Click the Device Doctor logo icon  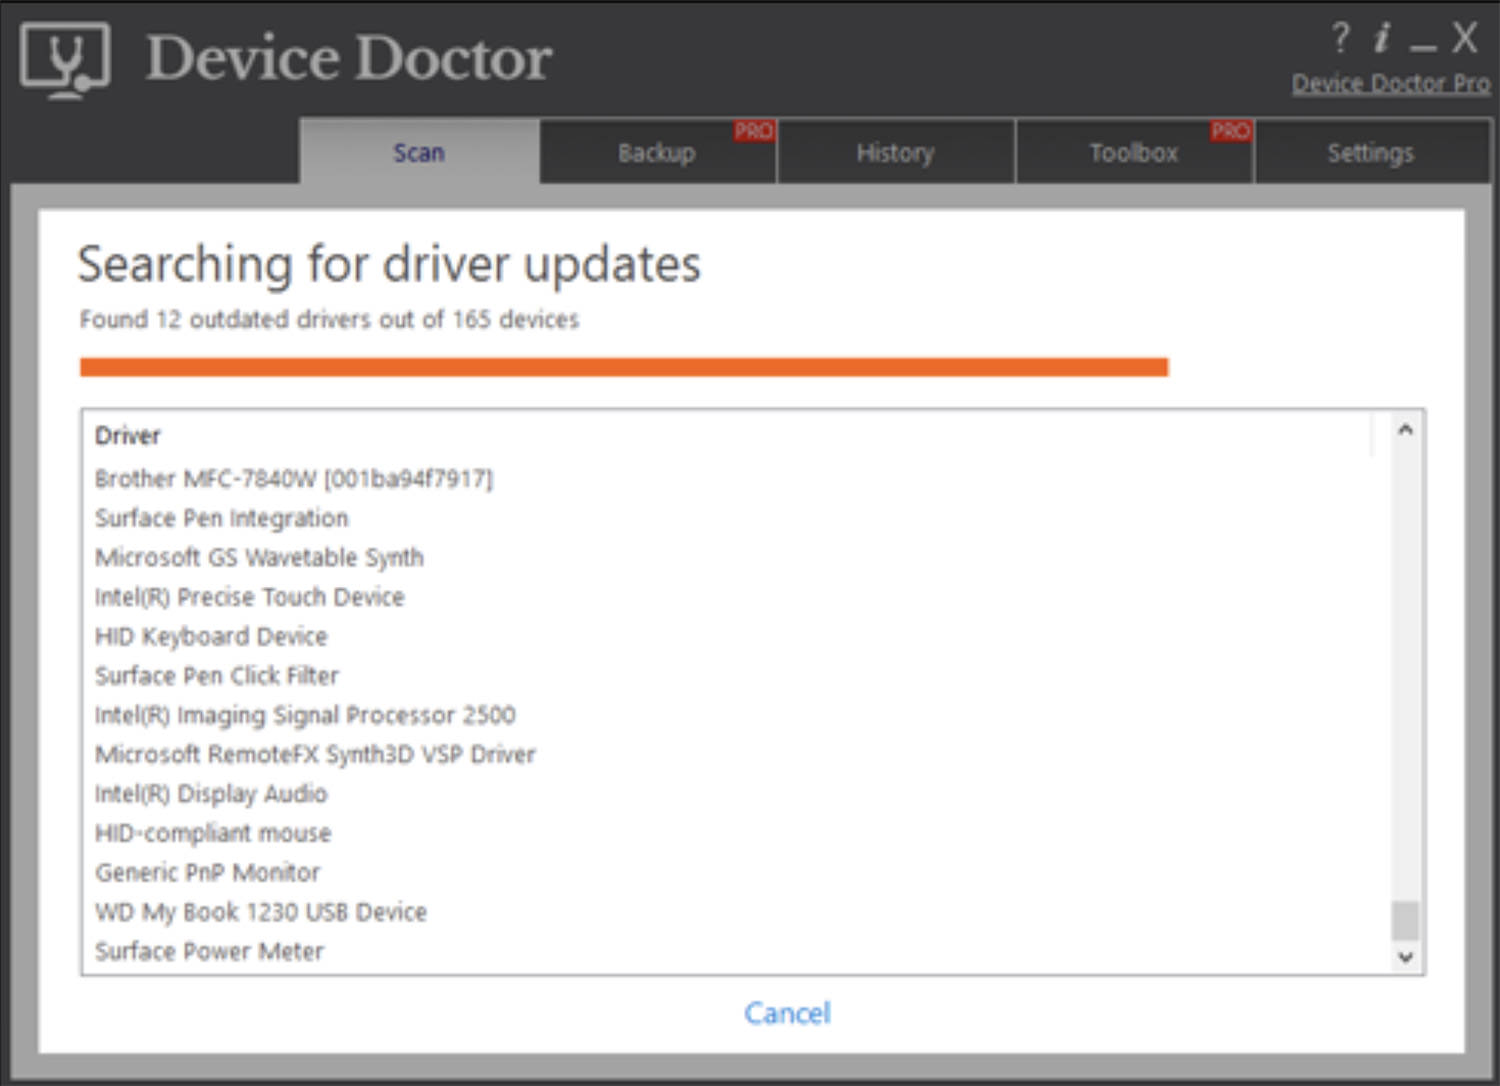click(x=66, y=59)
